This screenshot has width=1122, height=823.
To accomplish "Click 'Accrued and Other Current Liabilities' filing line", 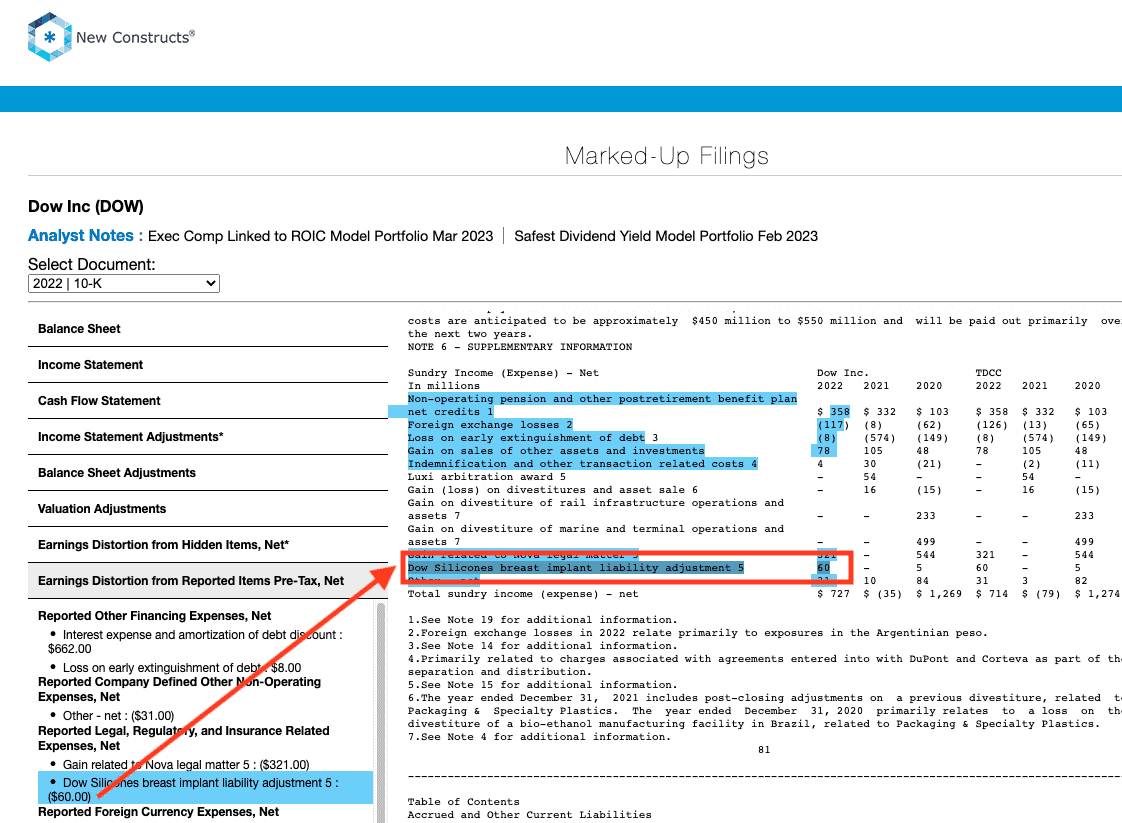I will coord(530,815).
